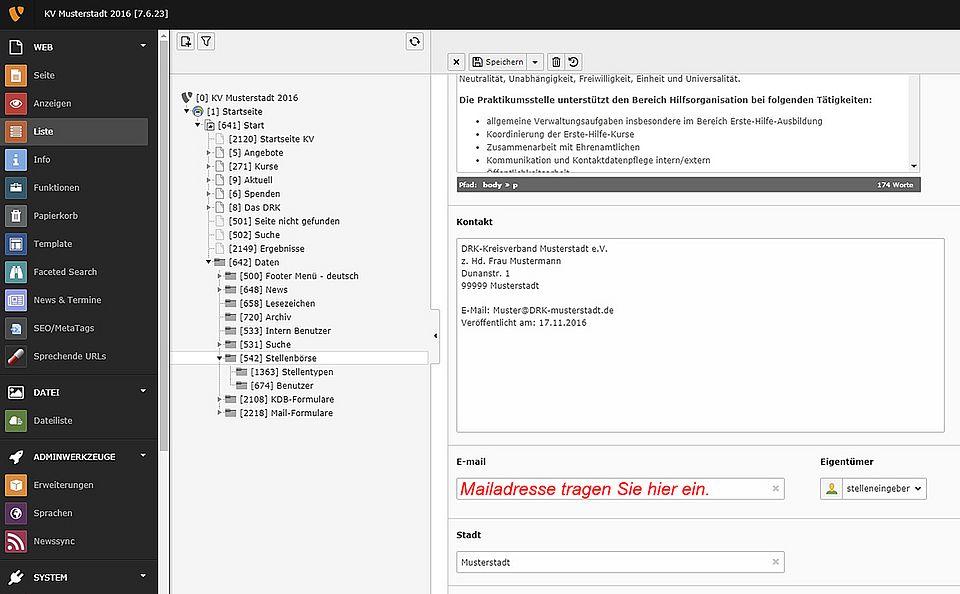Open the Faceted Search module
The width and height of the screenshot is (960, 594).
click(64, 272)
